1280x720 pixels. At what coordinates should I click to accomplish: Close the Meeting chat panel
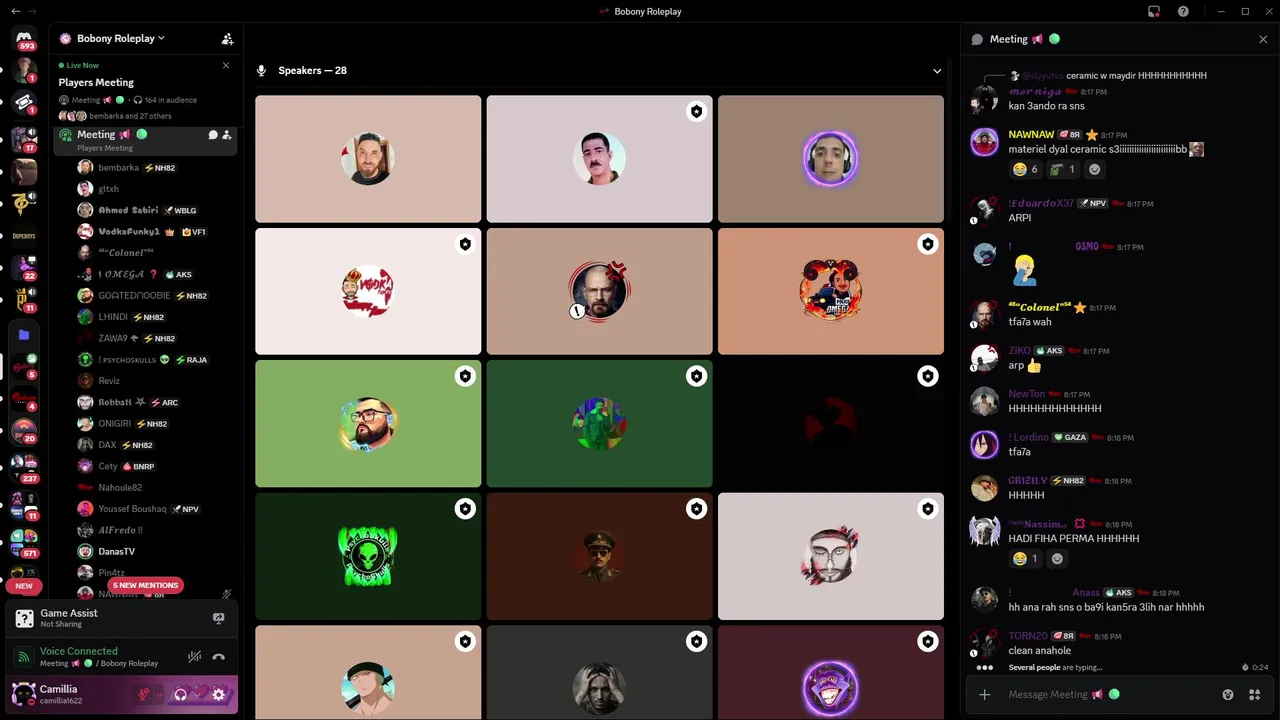click(1263, 39)
